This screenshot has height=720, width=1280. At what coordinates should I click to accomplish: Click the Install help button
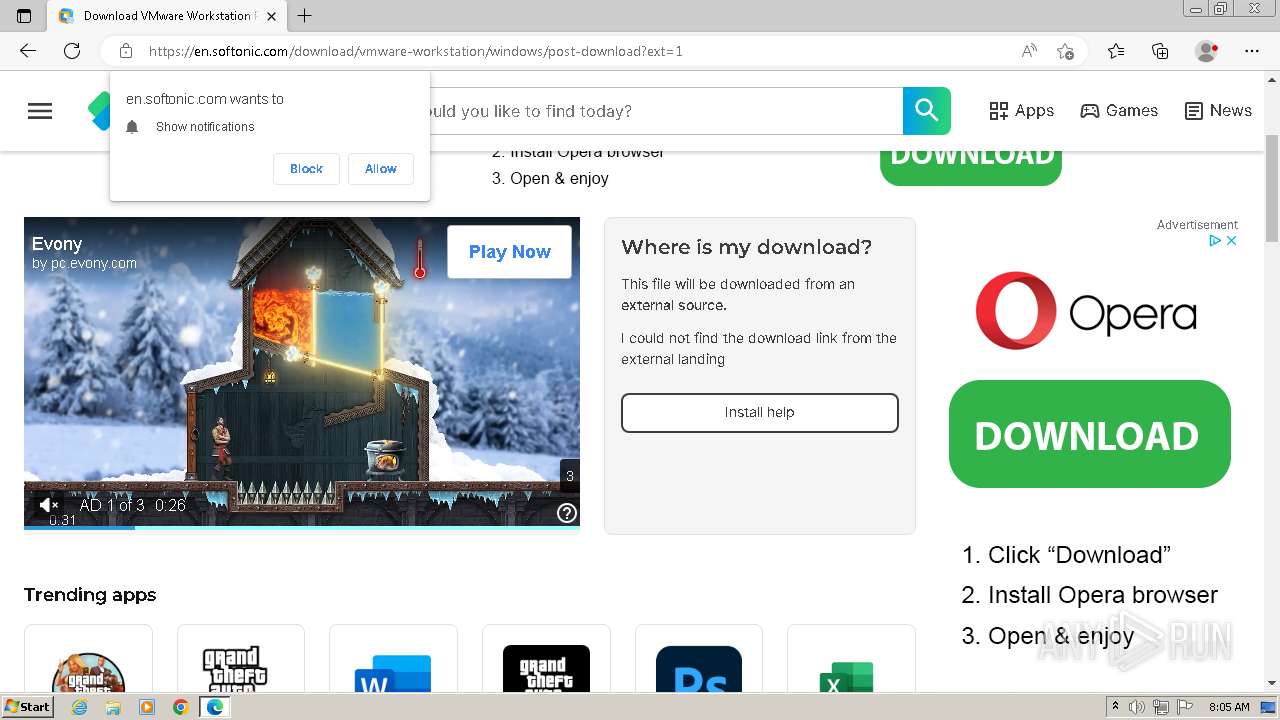[x=760, y=412]
